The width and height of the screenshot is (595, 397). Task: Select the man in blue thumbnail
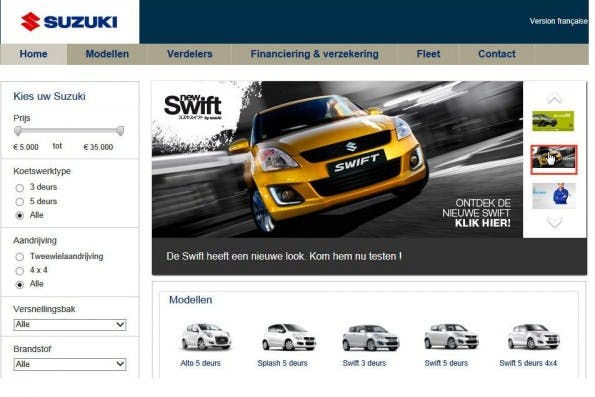pos(554,196)
